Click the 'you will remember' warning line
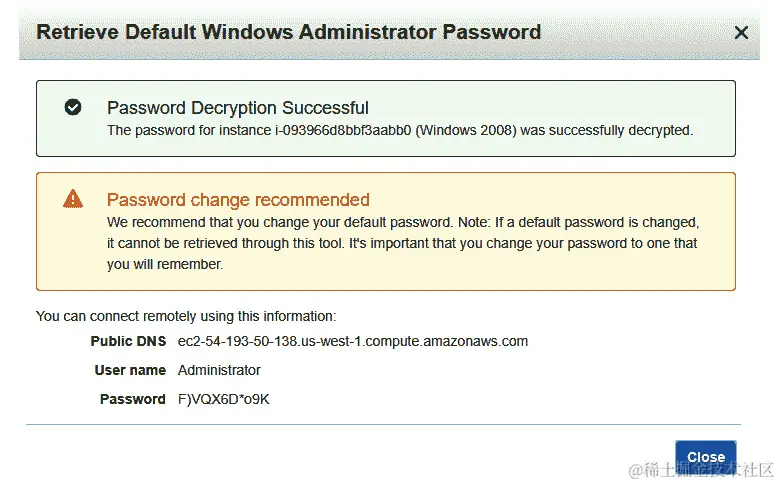 pos(165,264)
